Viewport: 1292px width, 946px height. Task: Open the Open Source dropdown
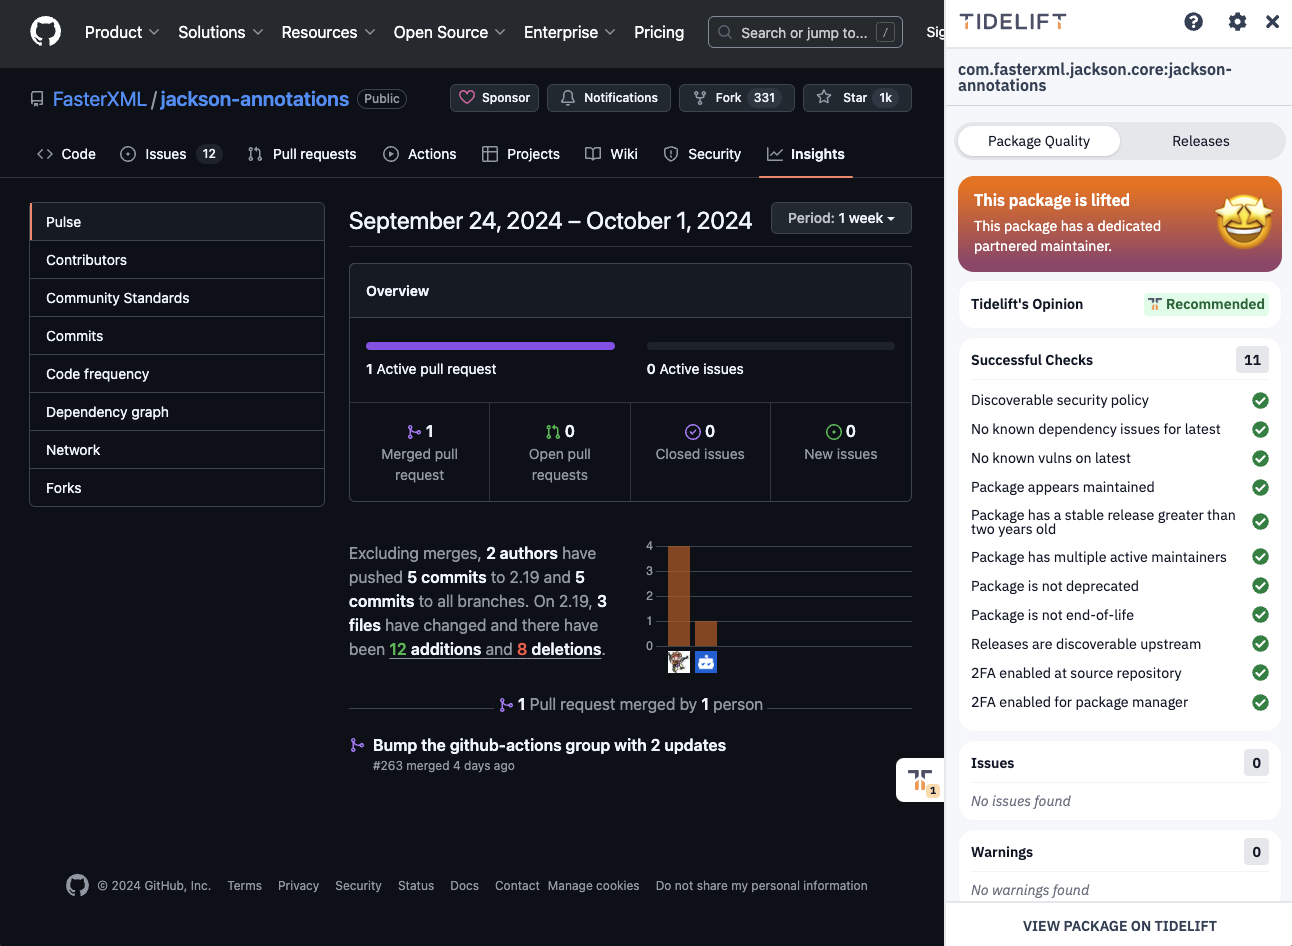(450, 32)
